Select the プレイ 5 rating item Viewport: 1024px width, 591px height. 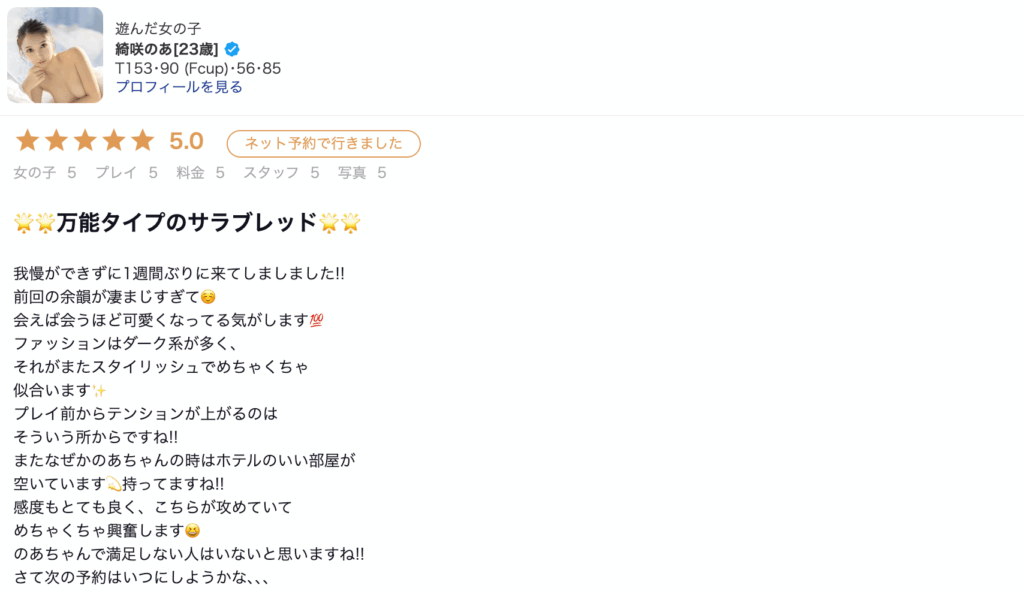[126, 173]
